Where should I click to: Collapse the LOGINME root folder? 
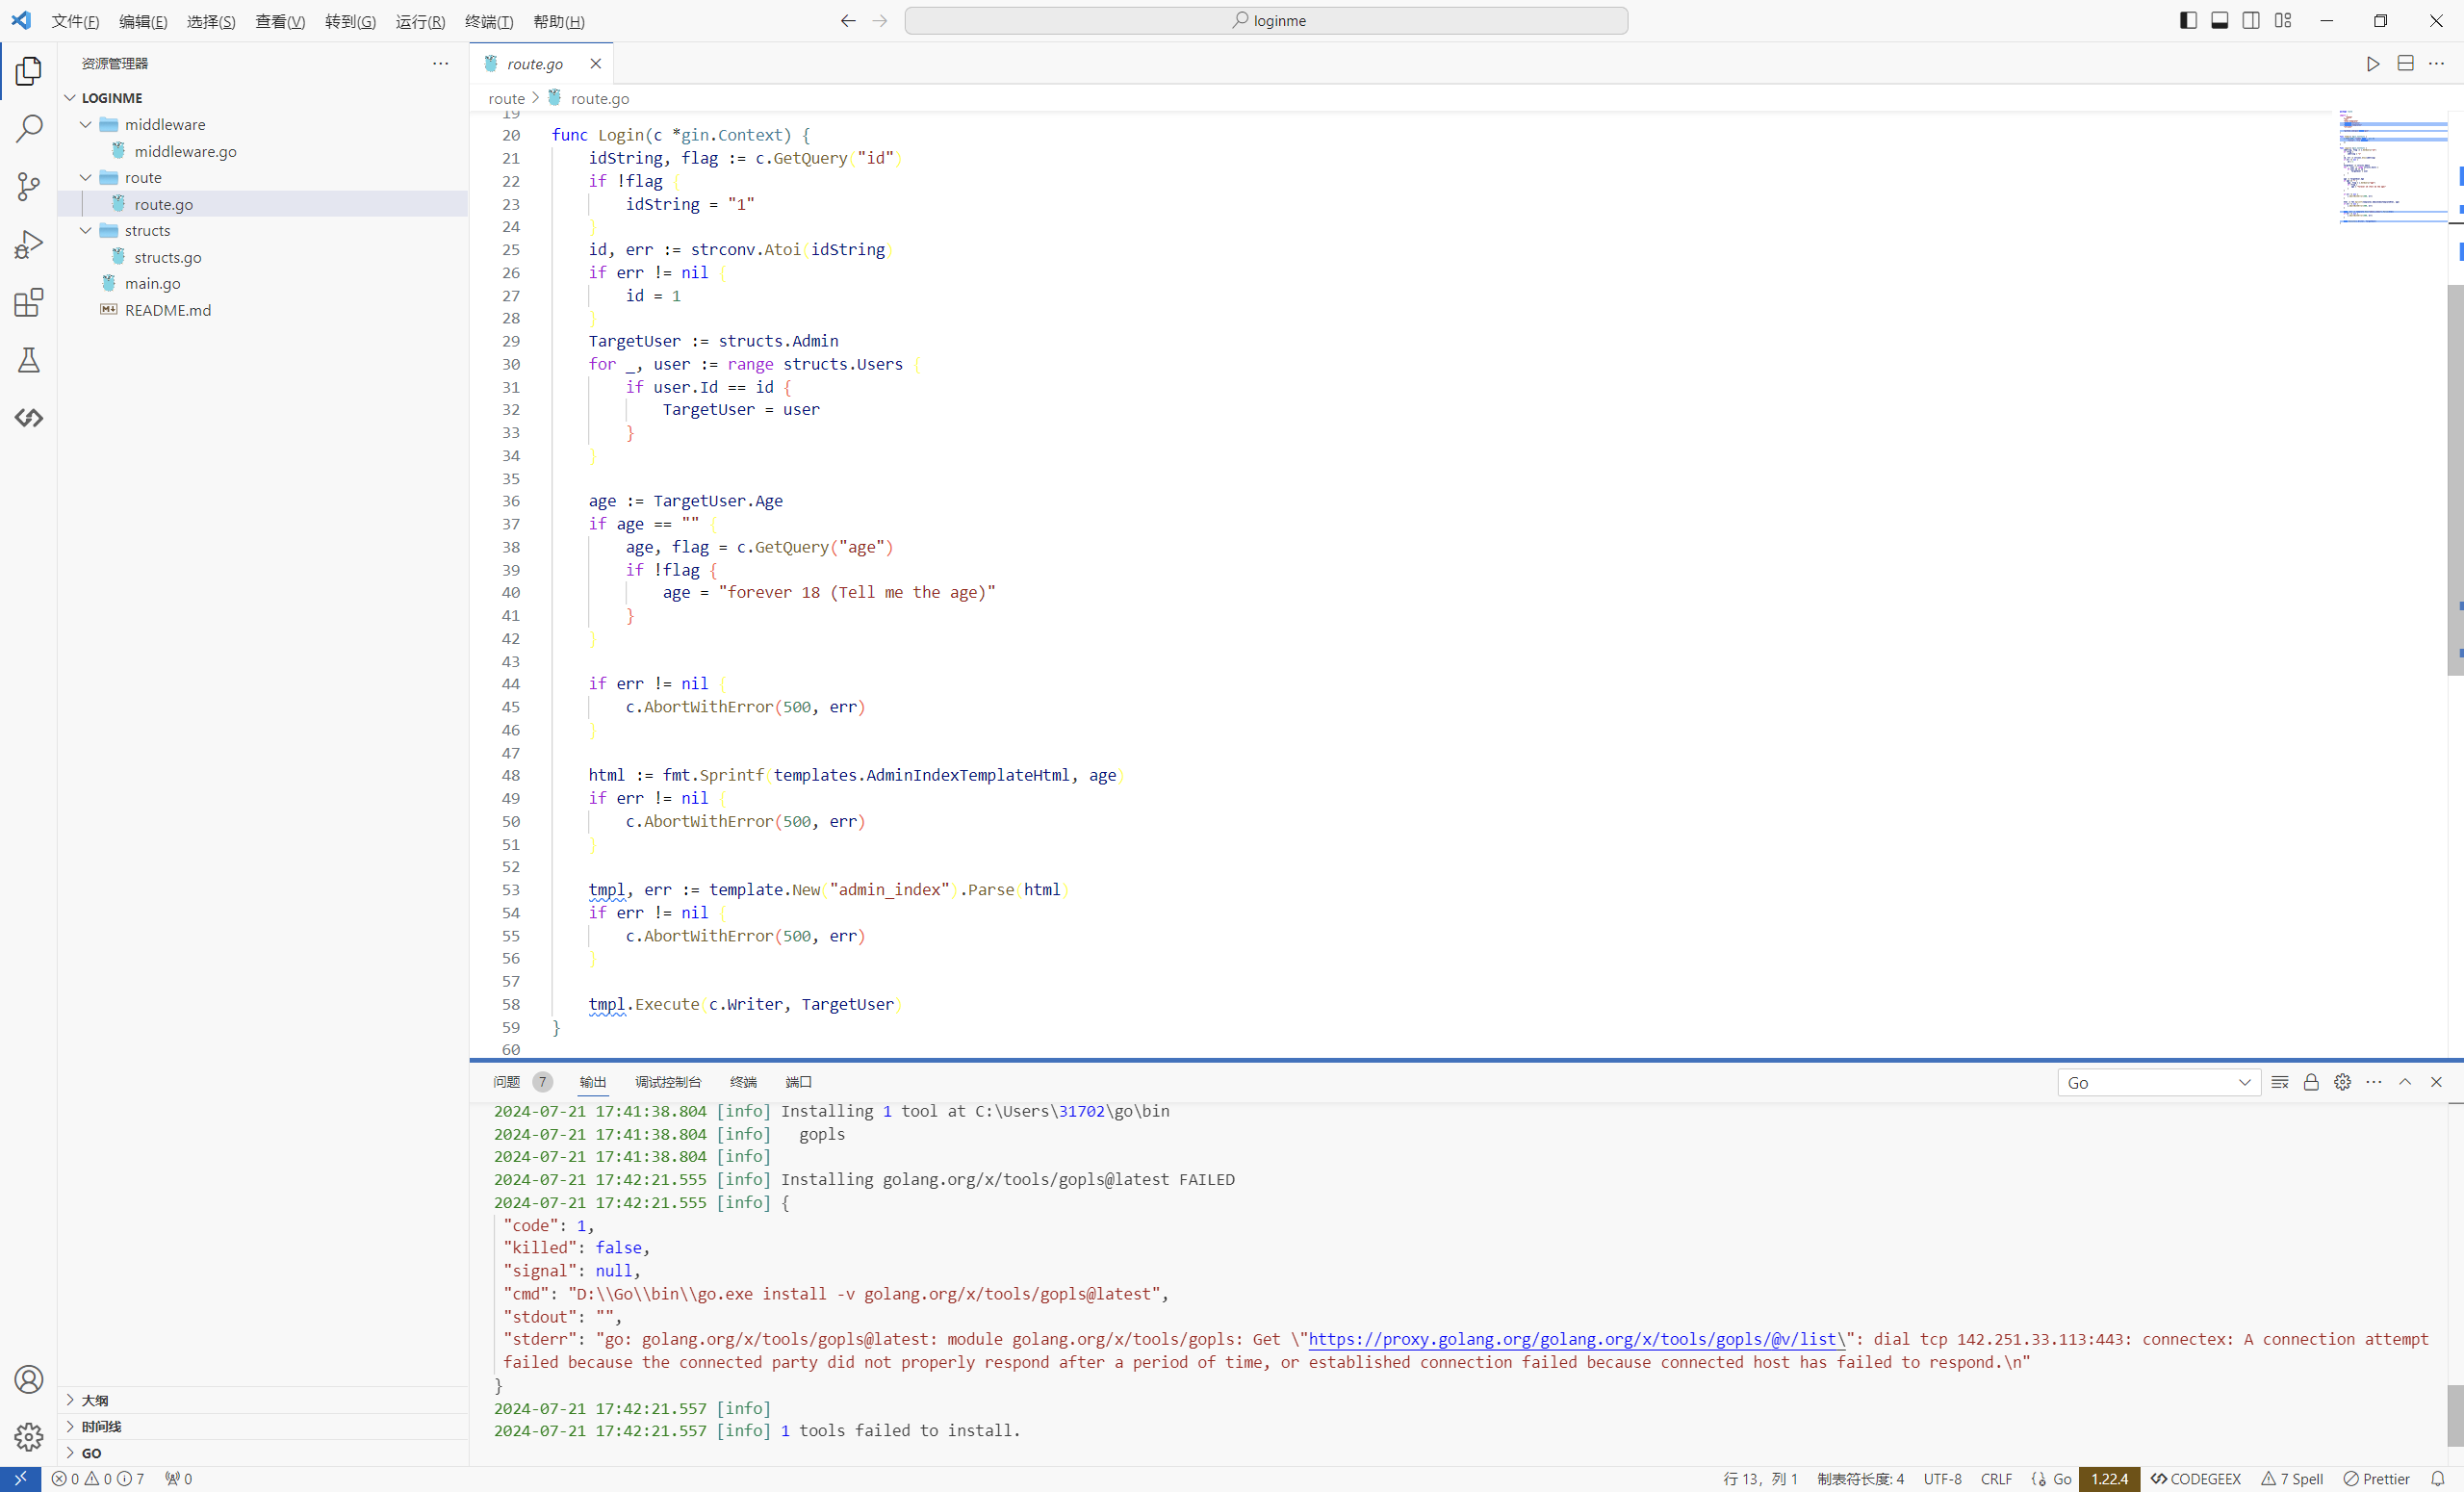click(x=263, y=98)
